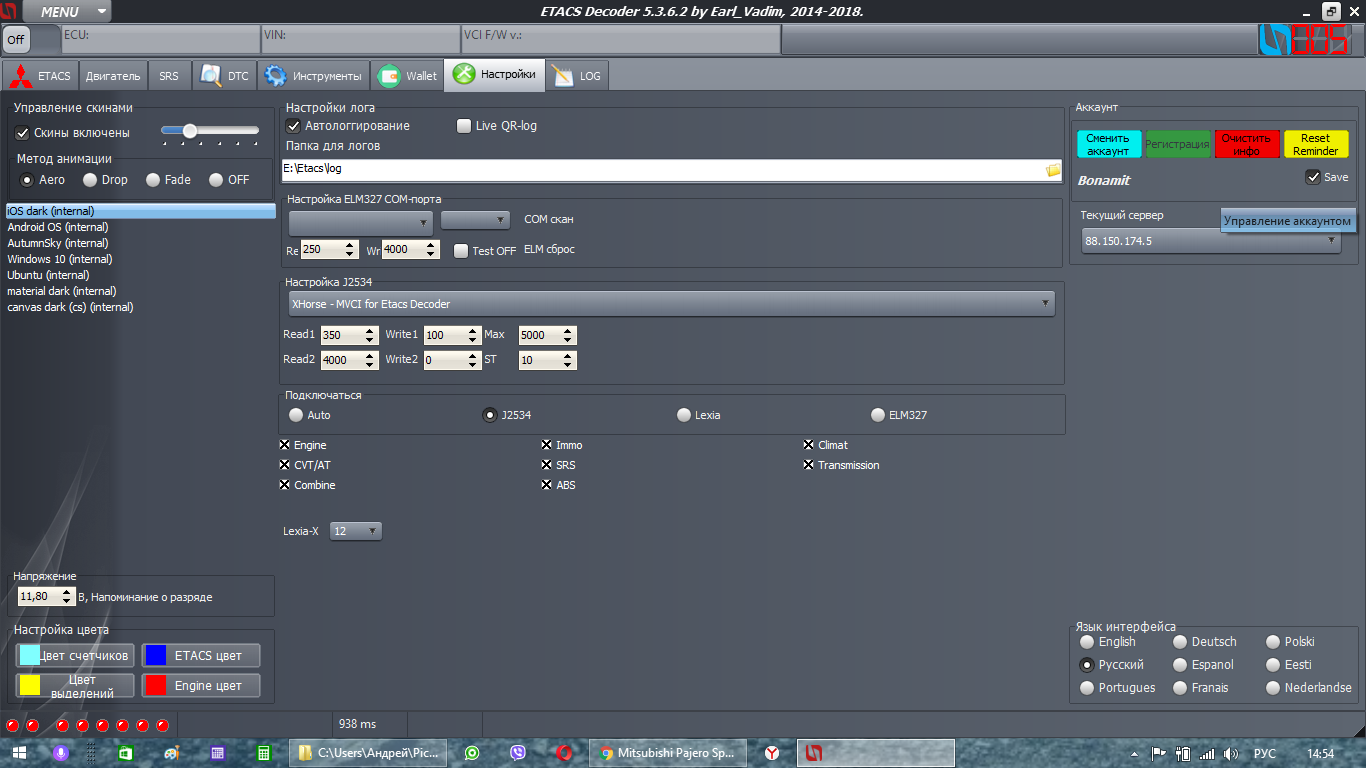Open the Lexia-X dropdown

(356, 531)
